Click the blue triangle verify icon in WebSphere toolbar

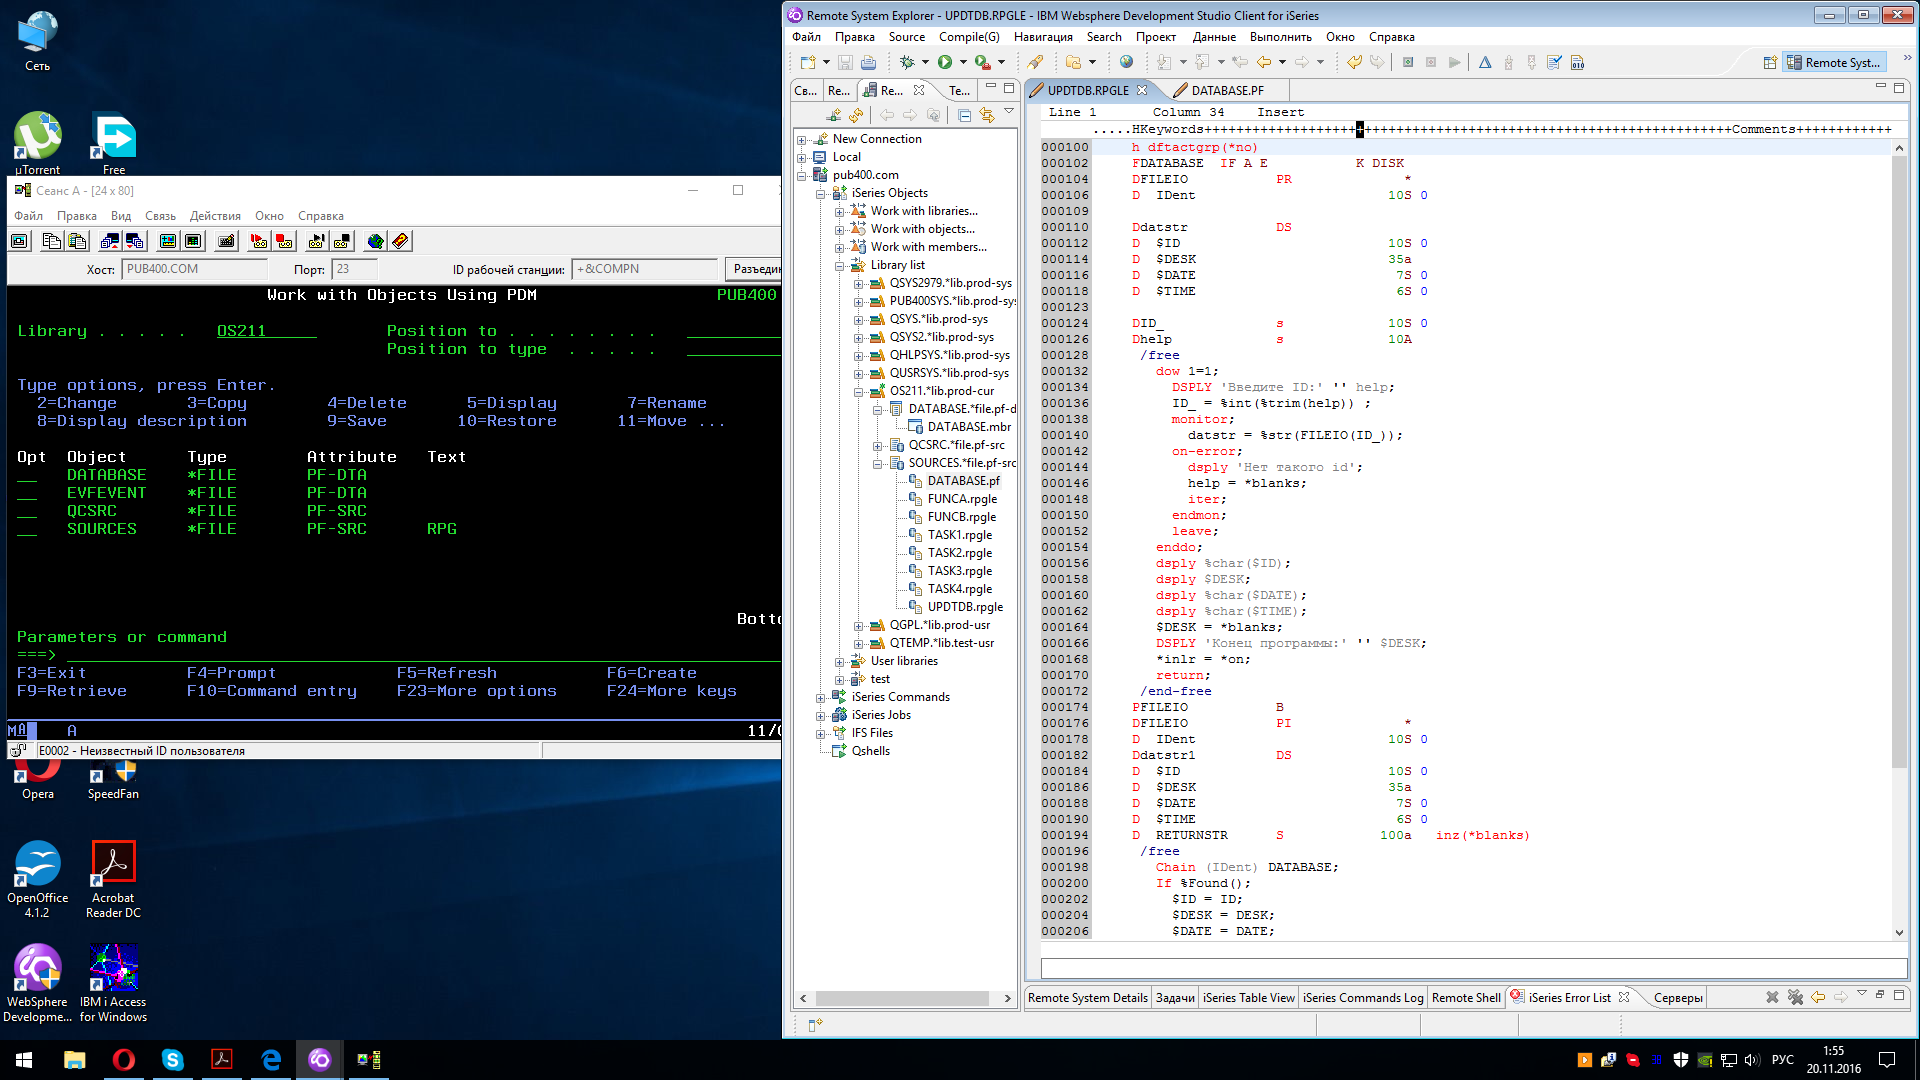point(1485,62)
